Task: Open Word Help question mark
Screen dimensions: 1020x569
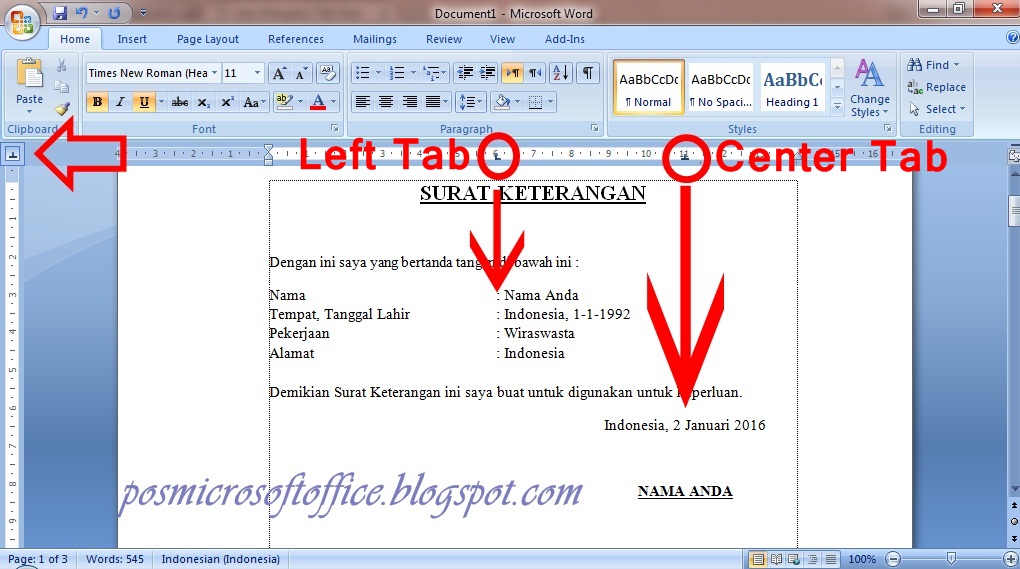Action: (x=1012, y=38)
